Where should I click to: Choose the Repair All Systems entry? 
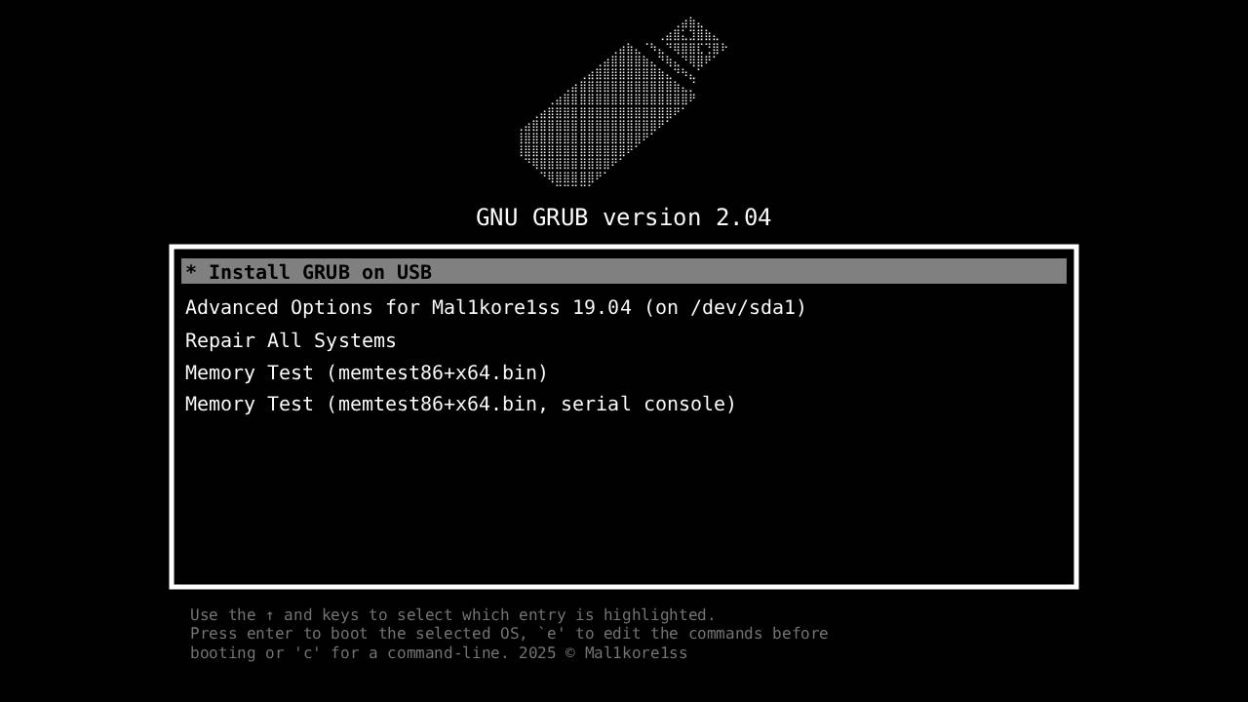290,340
